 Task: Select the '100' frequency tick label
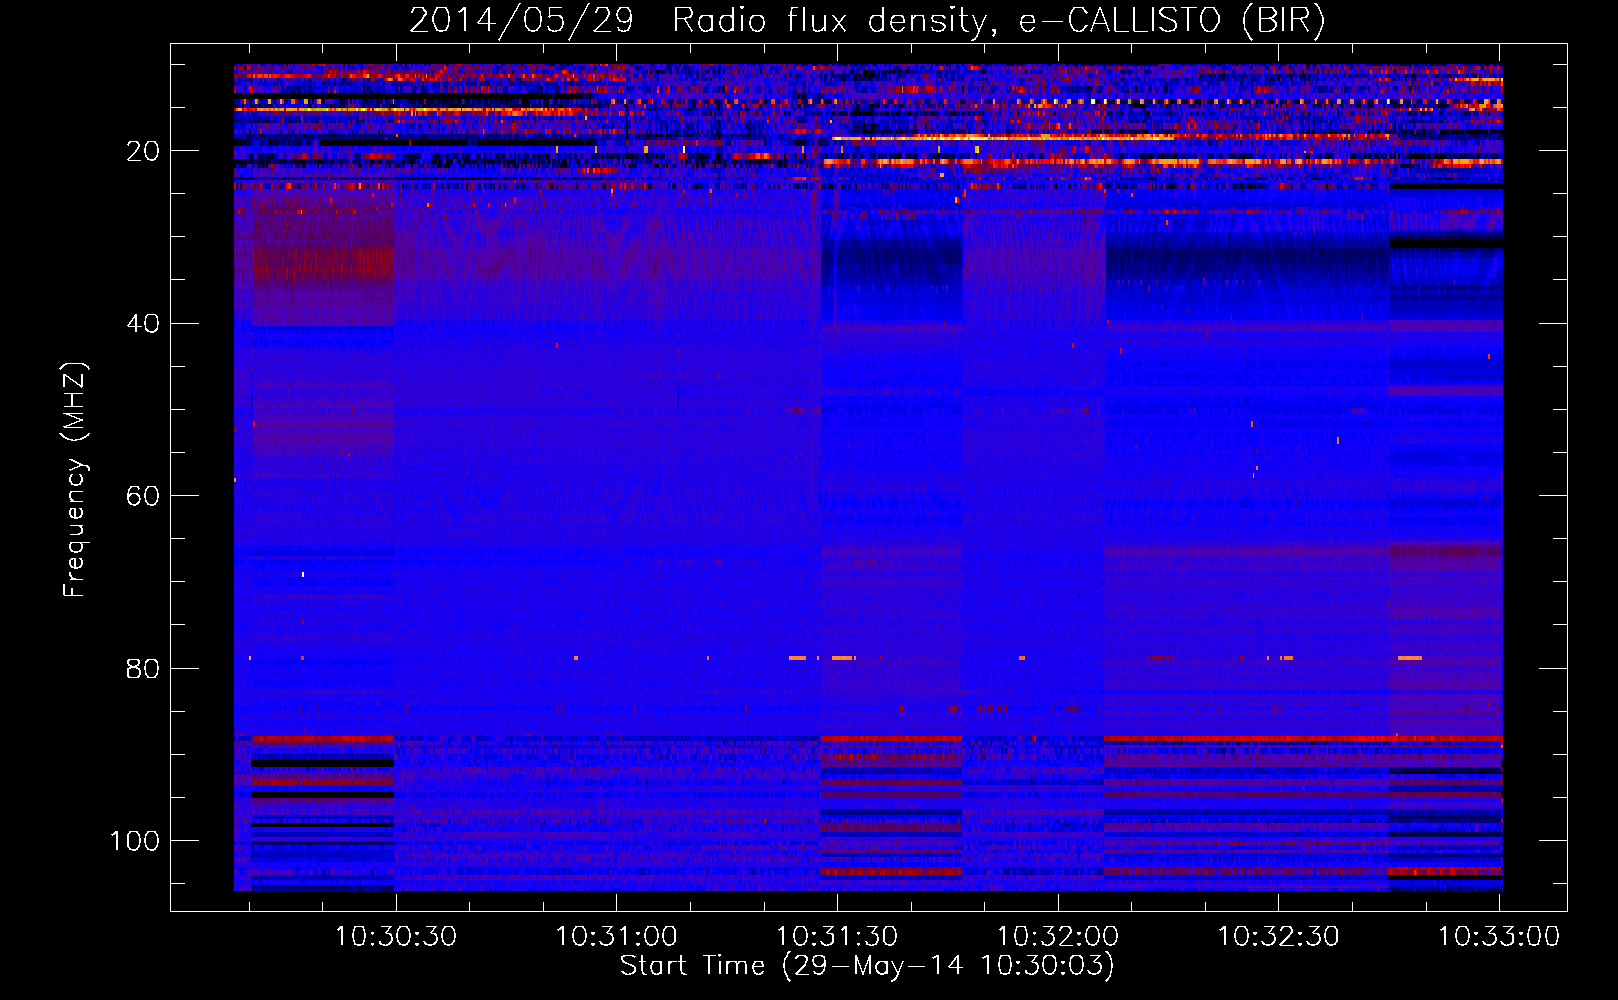coord(135,841)
